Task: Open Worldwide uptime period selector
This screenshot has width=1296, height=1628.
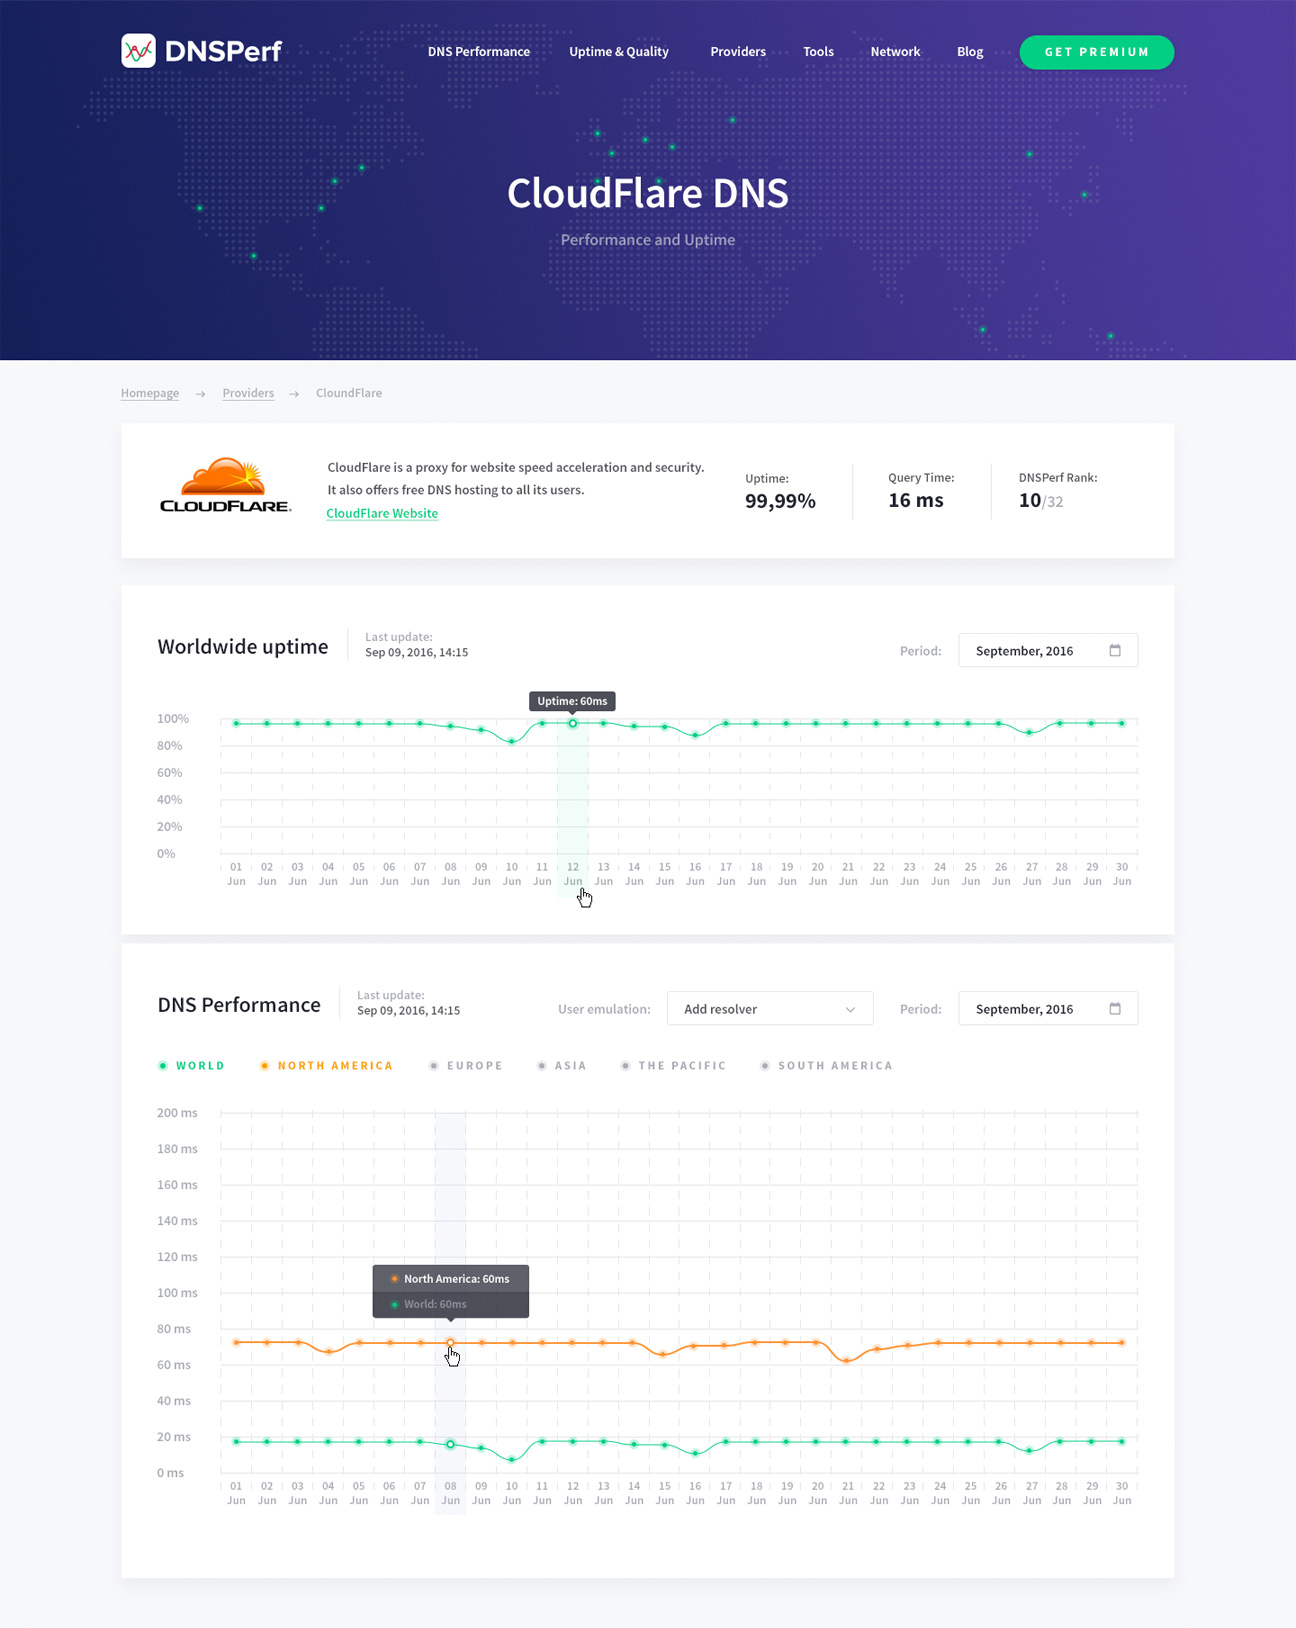Action: coord(1048,650)
